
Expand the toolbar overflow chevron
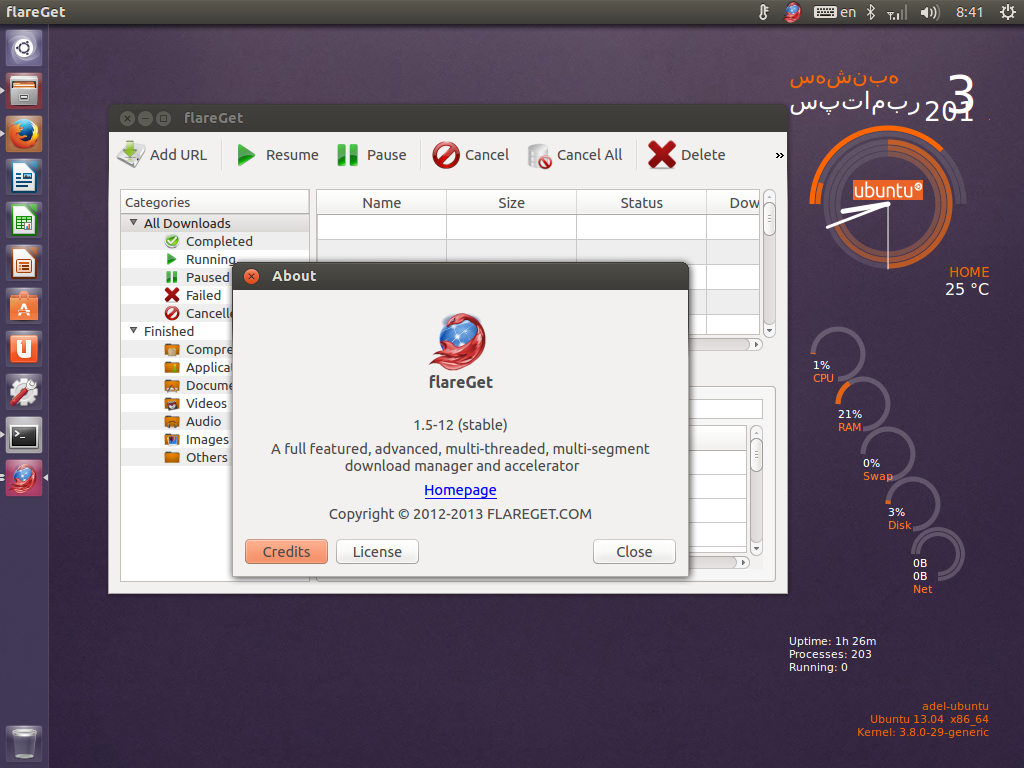779,155
